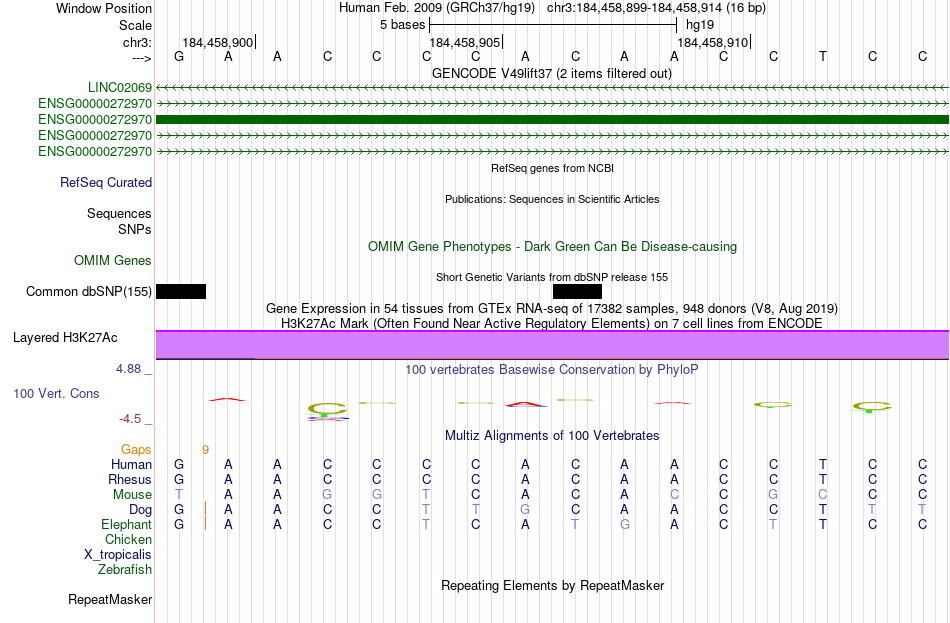Image resolution: width=950 pixels, height=623 pixels.
Task: Click the LINC02069 left-pointing intron arrow line
Action: pyautogui.click(x=552, y=88)
